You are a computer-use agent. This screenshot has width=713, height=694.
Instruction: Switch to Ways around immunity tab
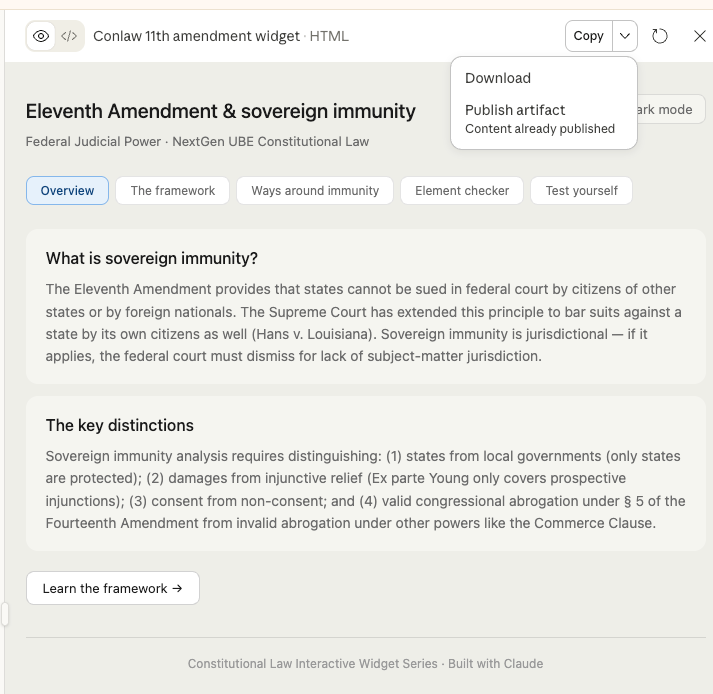point(315,190)
